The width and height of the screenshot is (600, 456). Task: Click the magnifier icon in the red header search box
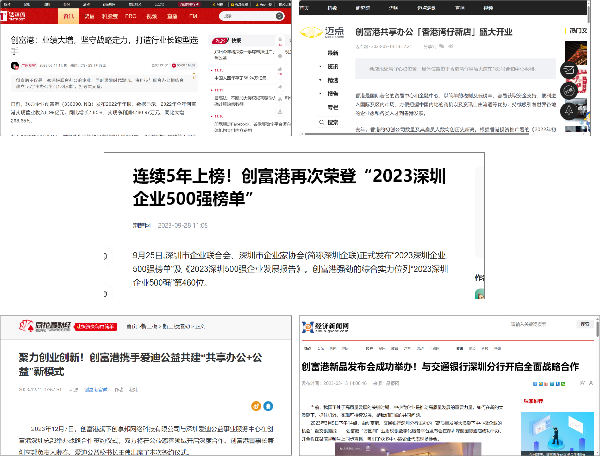(279, 16)
